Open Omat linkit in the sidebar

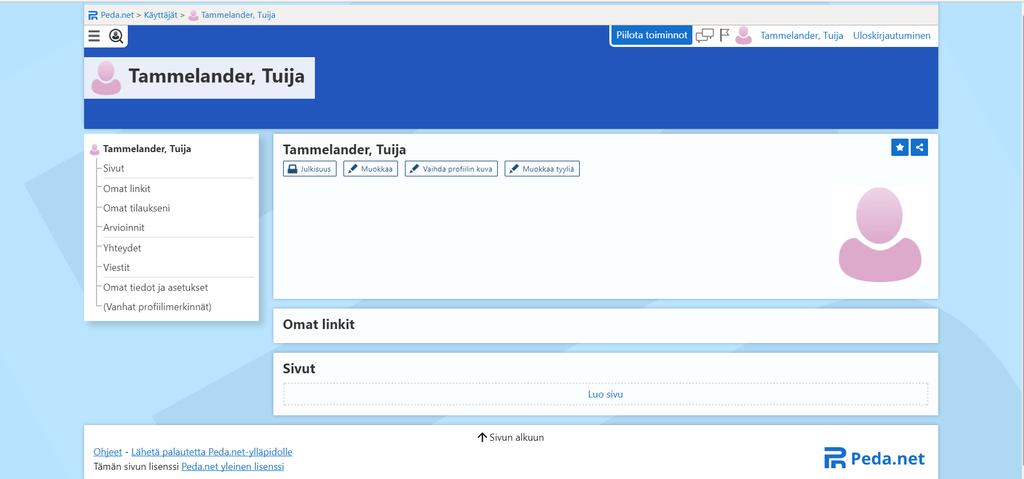click(x=127, y=188)
